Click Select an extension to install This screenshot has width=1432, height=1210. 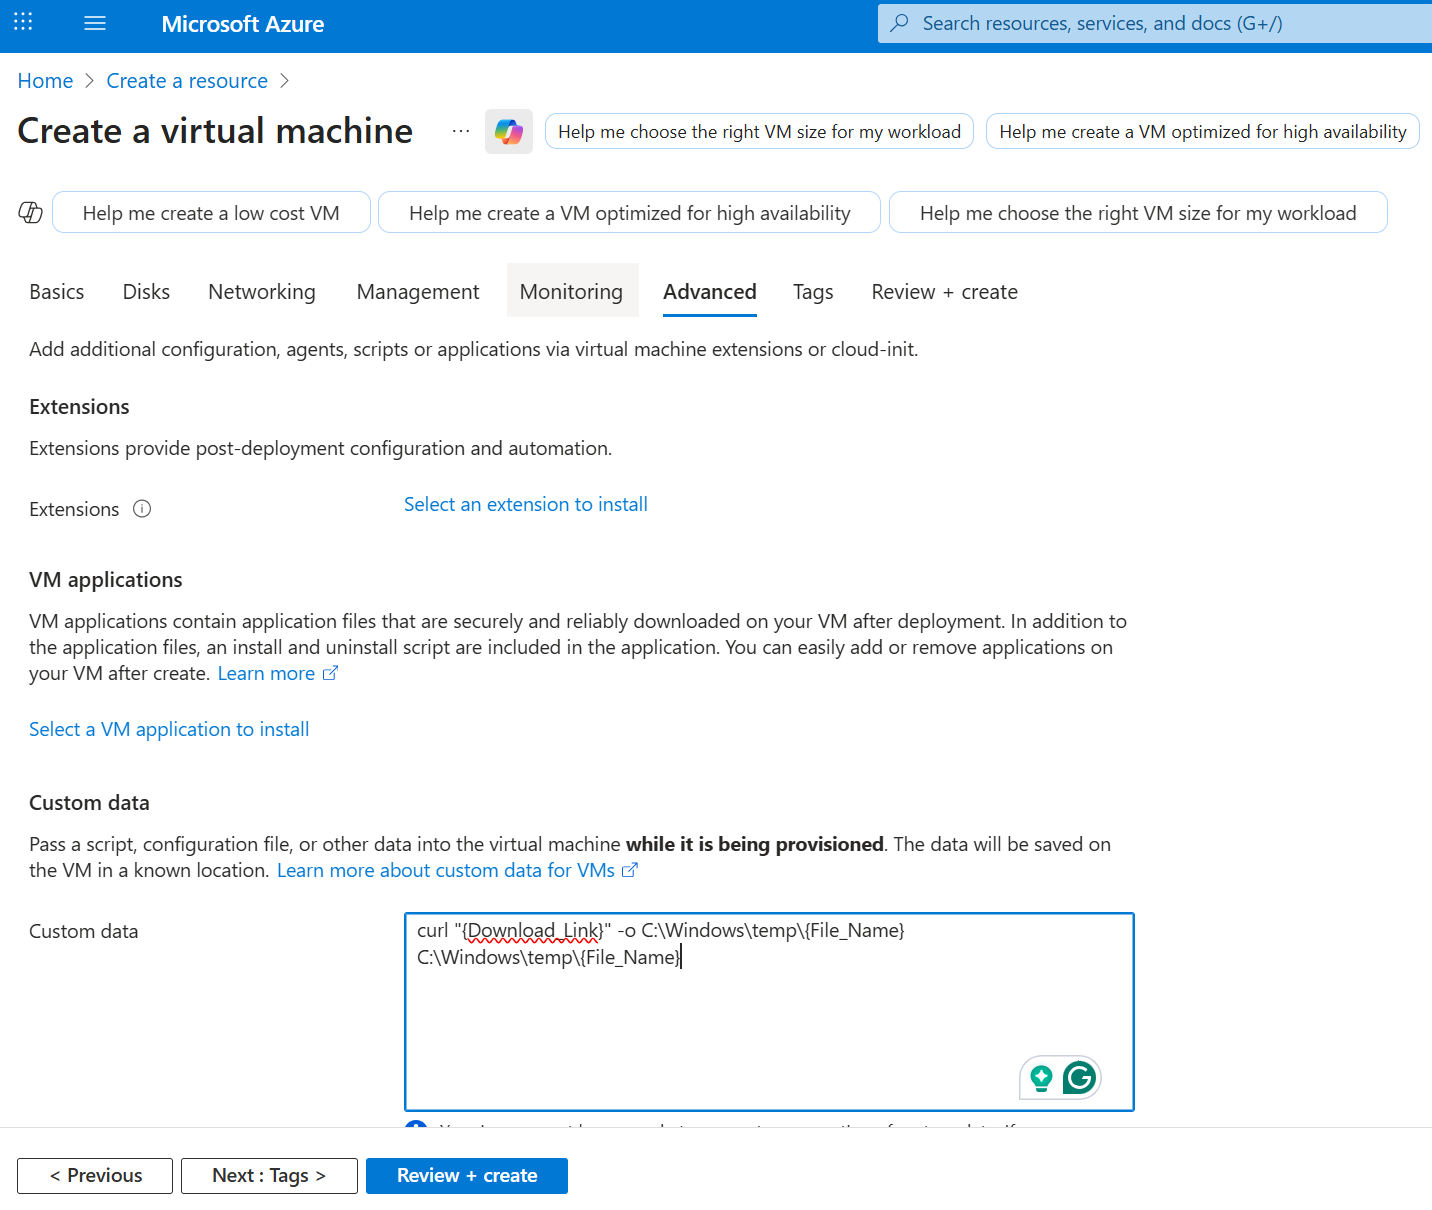click(x=525, y=503)
